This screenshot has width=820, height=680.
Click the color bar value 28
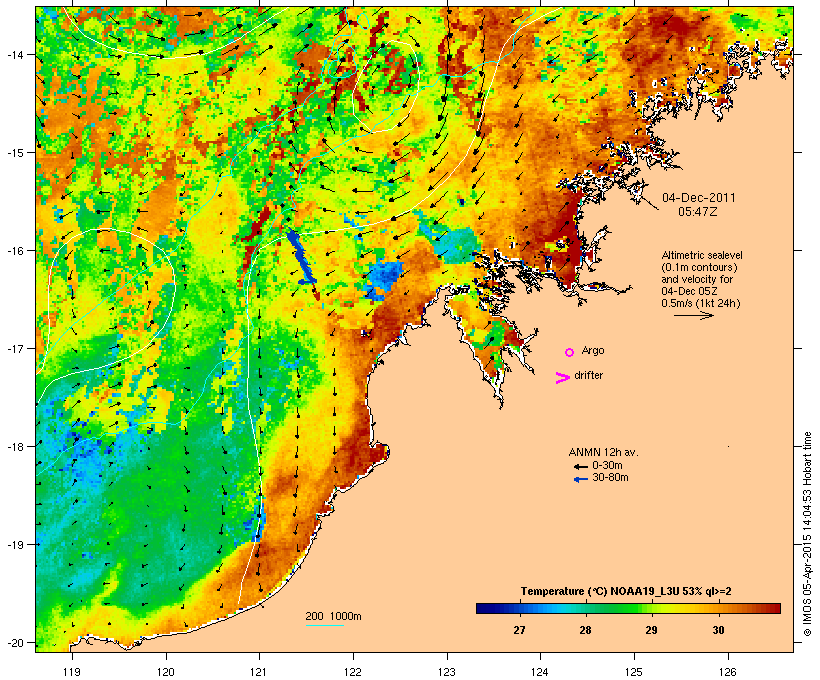(585, 630)
